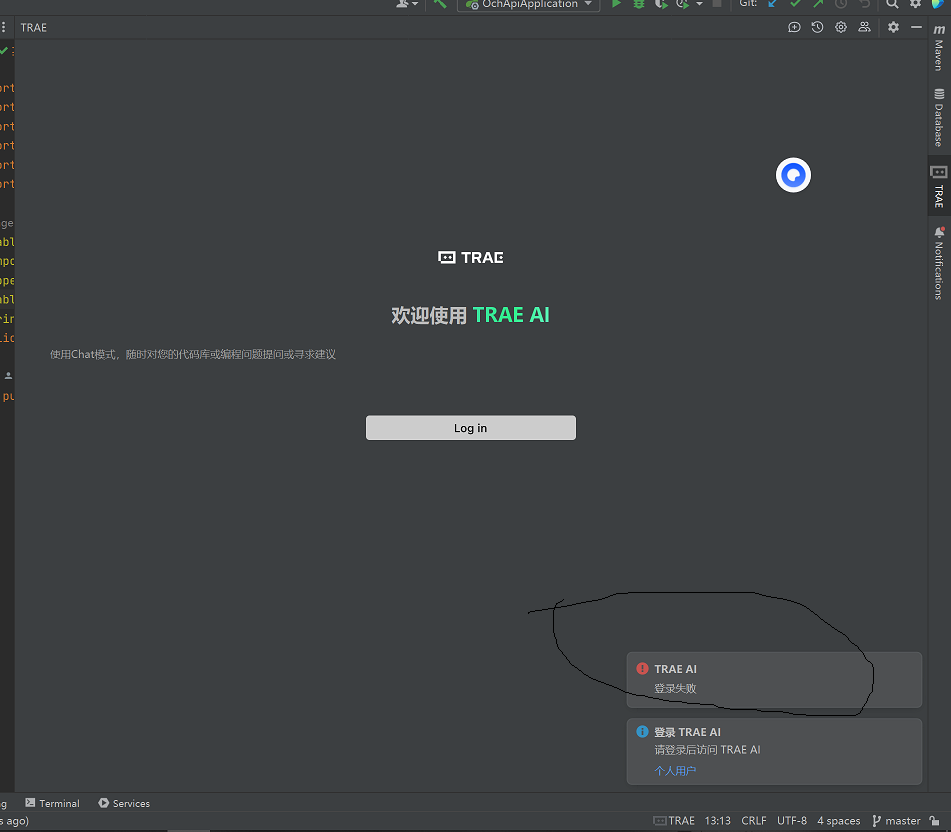Open TRAE settings gear icon

pos(841,27)
